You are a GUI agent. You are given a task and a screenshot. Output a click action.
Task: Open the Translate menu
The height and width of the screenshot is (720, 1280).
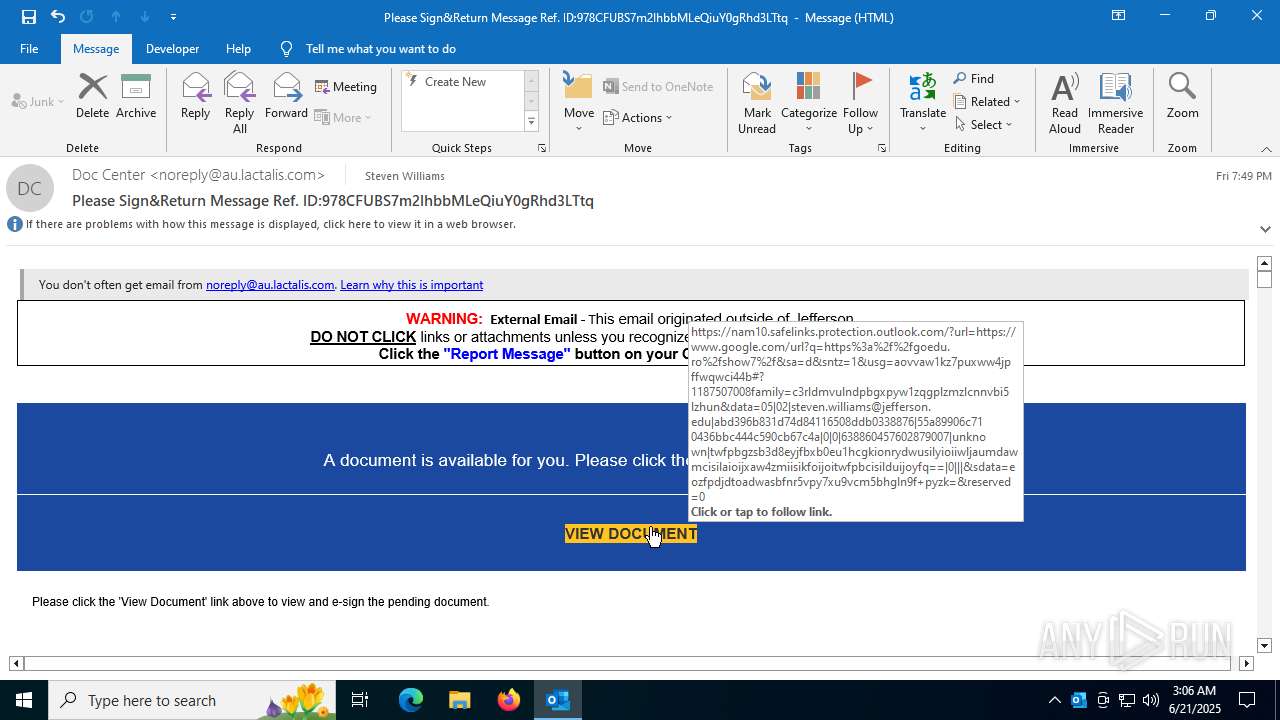point(923,103)
